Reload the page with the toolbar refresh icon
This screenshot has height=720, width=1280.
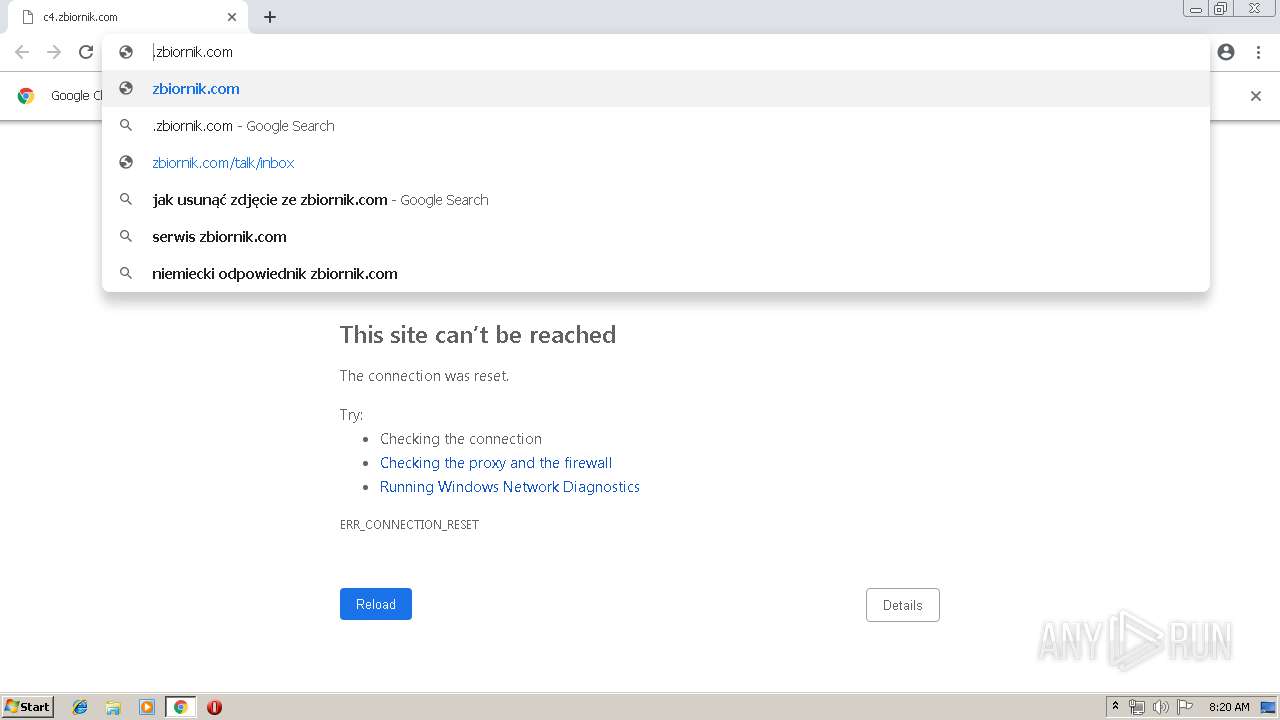click(86, 52)
